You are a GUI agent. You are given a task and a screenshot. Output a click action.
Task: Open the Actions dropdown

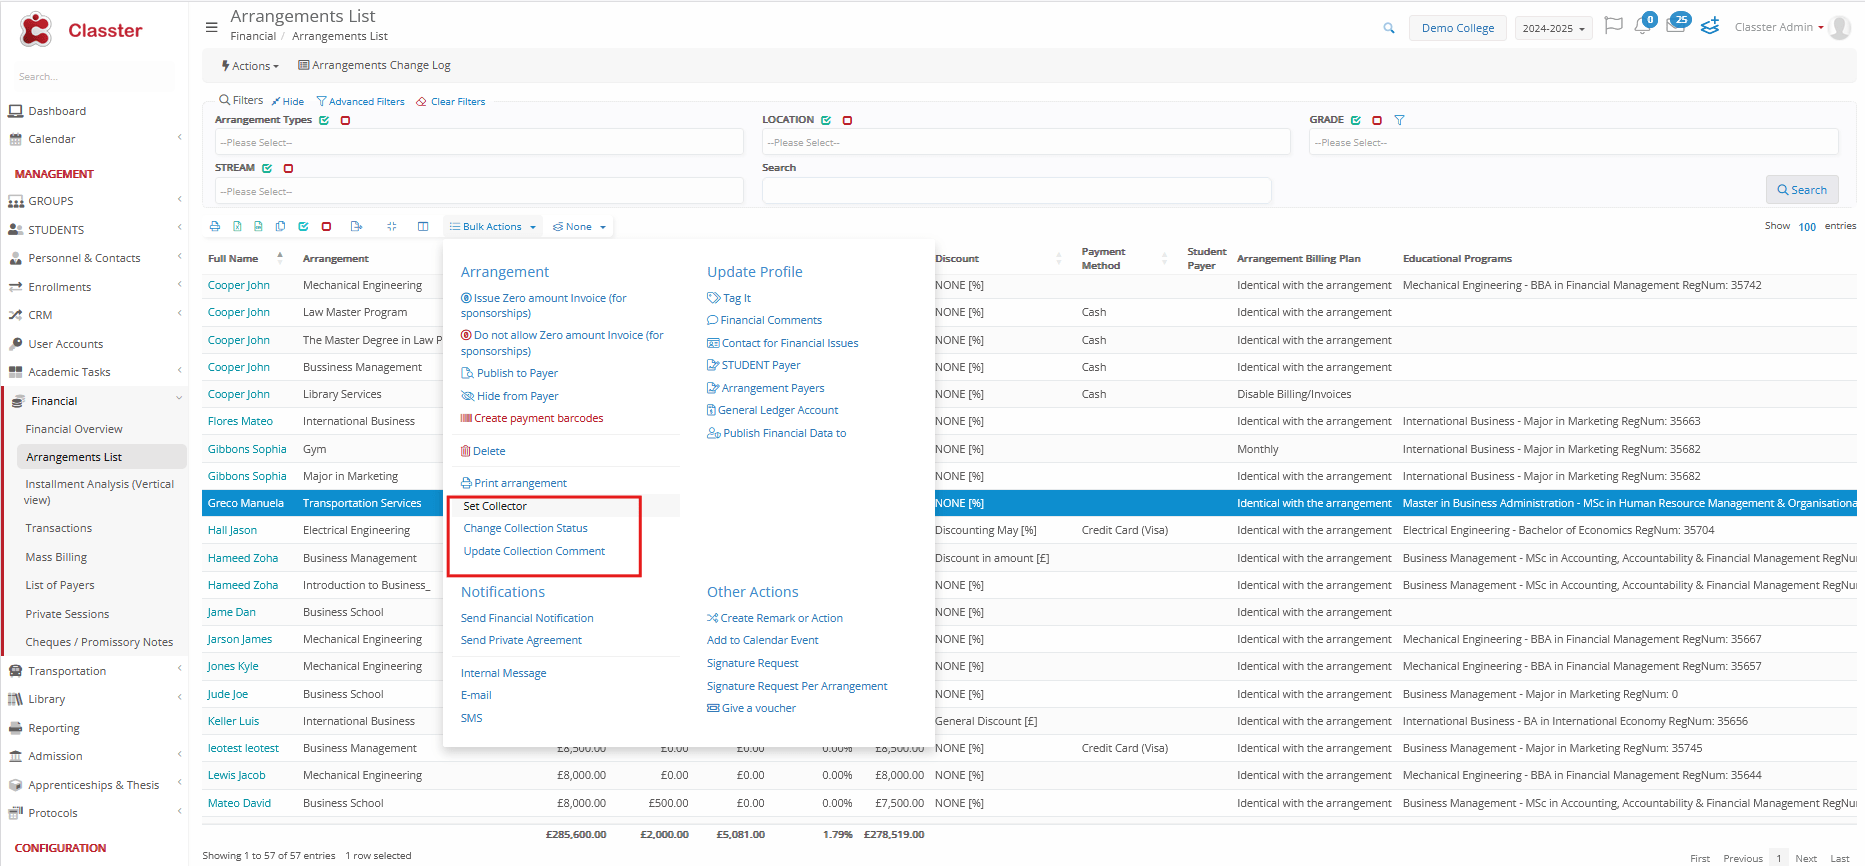[x=250, y=66]
